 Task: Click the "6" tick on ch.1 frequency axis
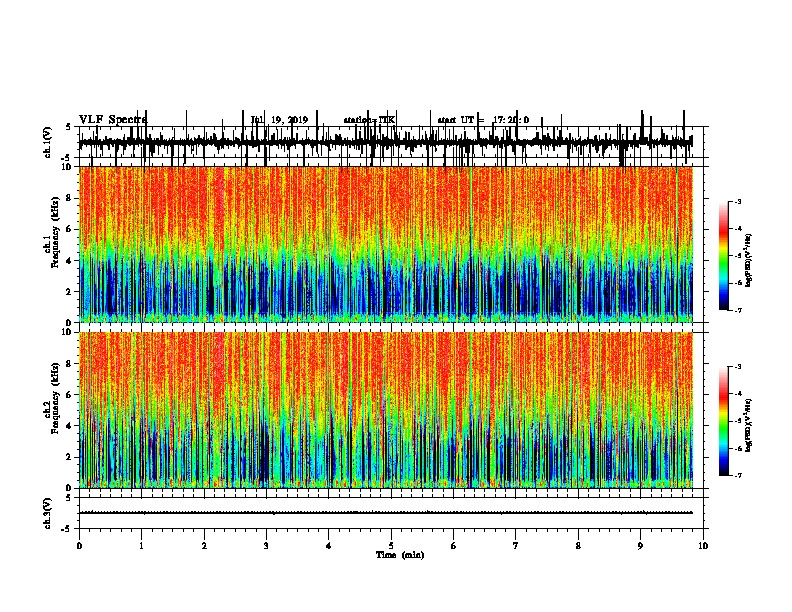pos(69,229)
